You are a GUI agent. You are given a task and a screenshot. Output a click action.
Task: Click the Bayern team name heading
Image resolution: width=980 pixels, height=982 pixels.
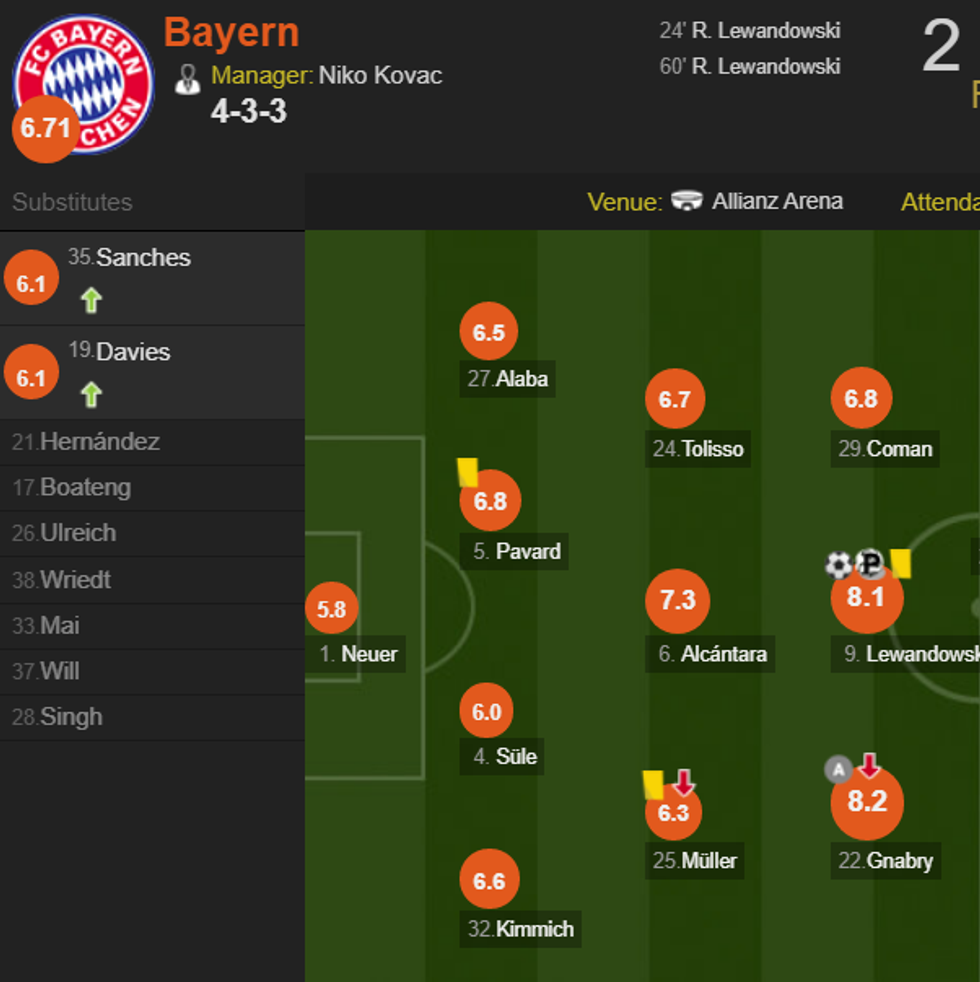point(231,33)
